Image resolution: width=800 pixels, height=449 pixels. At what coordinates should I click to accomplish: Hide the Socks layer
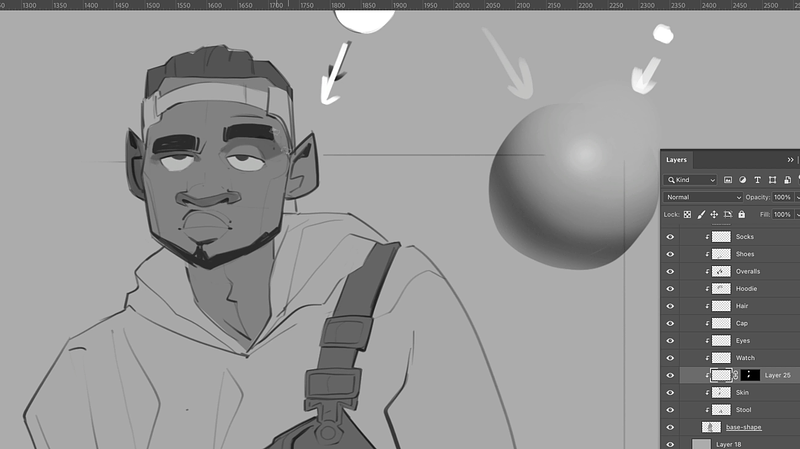point(670,237)
